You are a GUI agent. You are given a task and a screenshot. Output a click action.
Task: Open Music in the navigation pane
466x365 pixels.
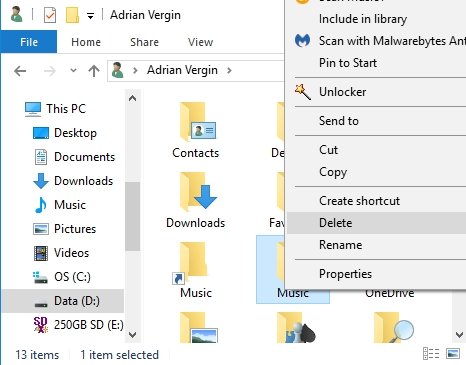tap(60, 205)
